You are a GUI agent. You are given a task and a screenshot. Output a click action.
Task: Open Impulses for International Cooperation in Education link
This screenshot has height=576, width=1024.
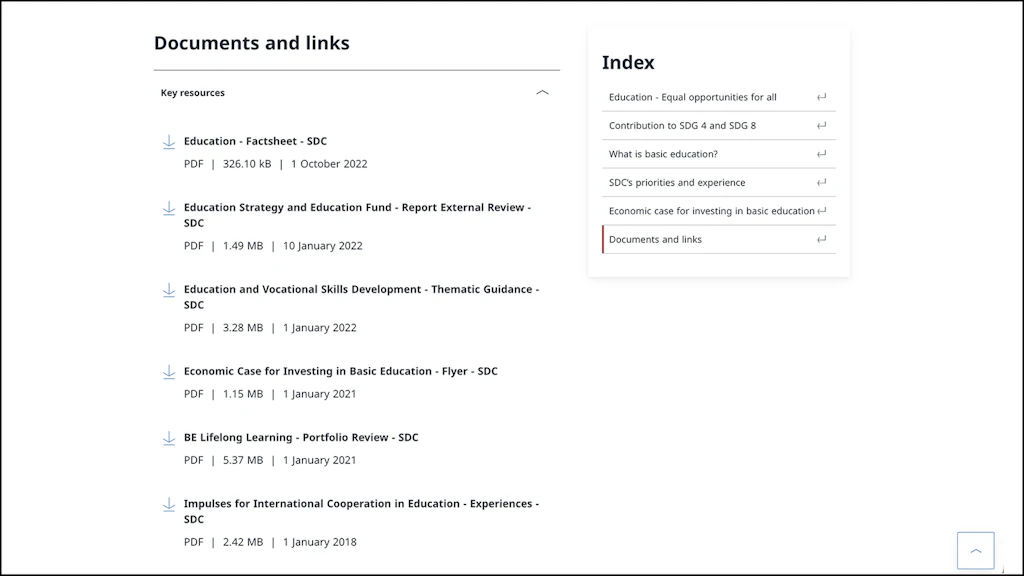click(x=361, y=511)
